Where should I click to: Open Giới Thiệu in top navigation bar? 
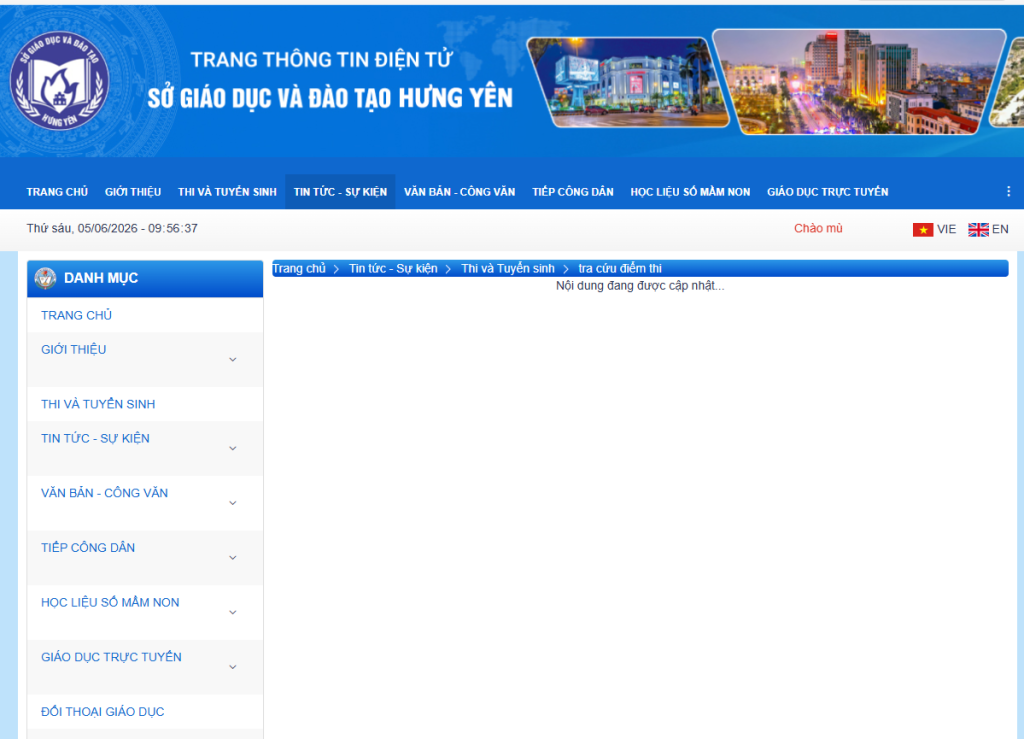[x=133, y=192]
